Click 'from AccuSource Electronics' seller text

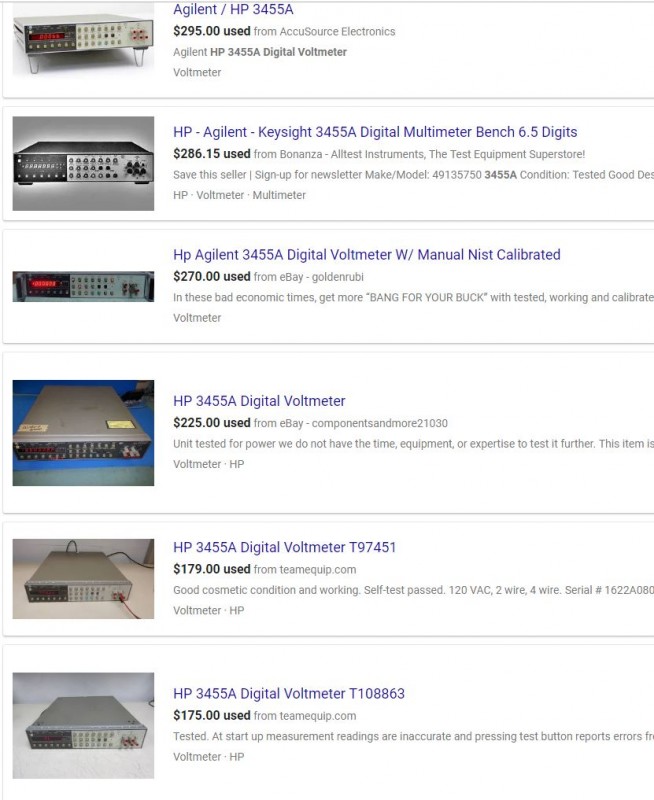point(324,32)
